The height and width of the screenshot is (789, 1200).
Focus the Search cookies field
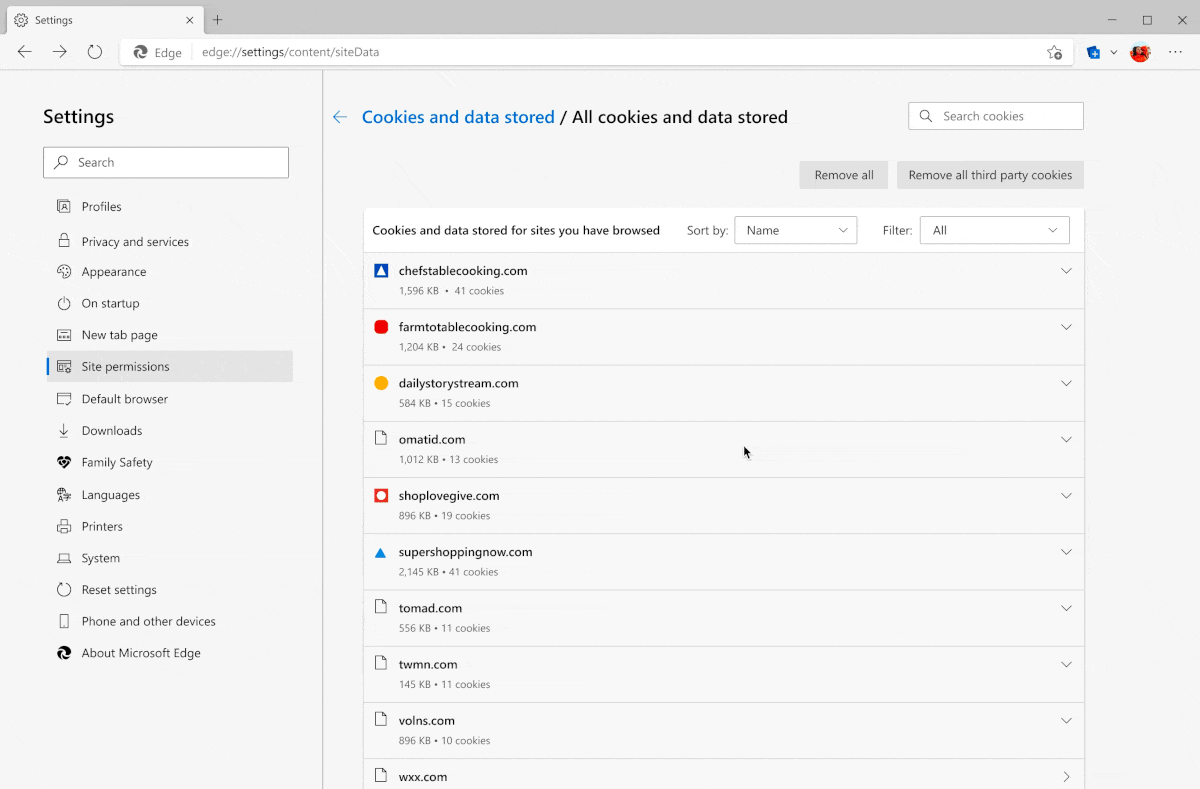click(x=996, y=116)
